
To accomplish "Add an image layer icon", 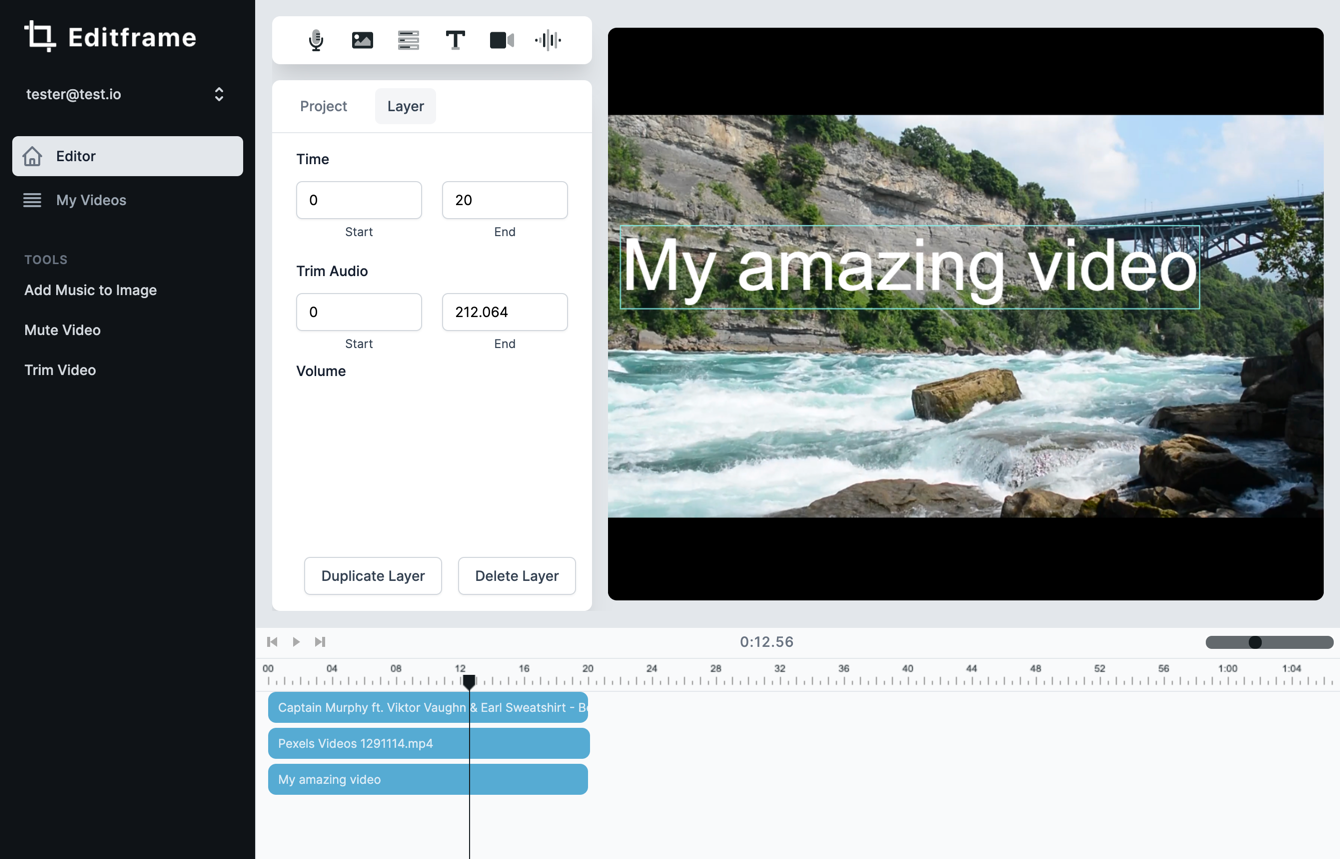I will pyautogui.click(x=362, y=40).
